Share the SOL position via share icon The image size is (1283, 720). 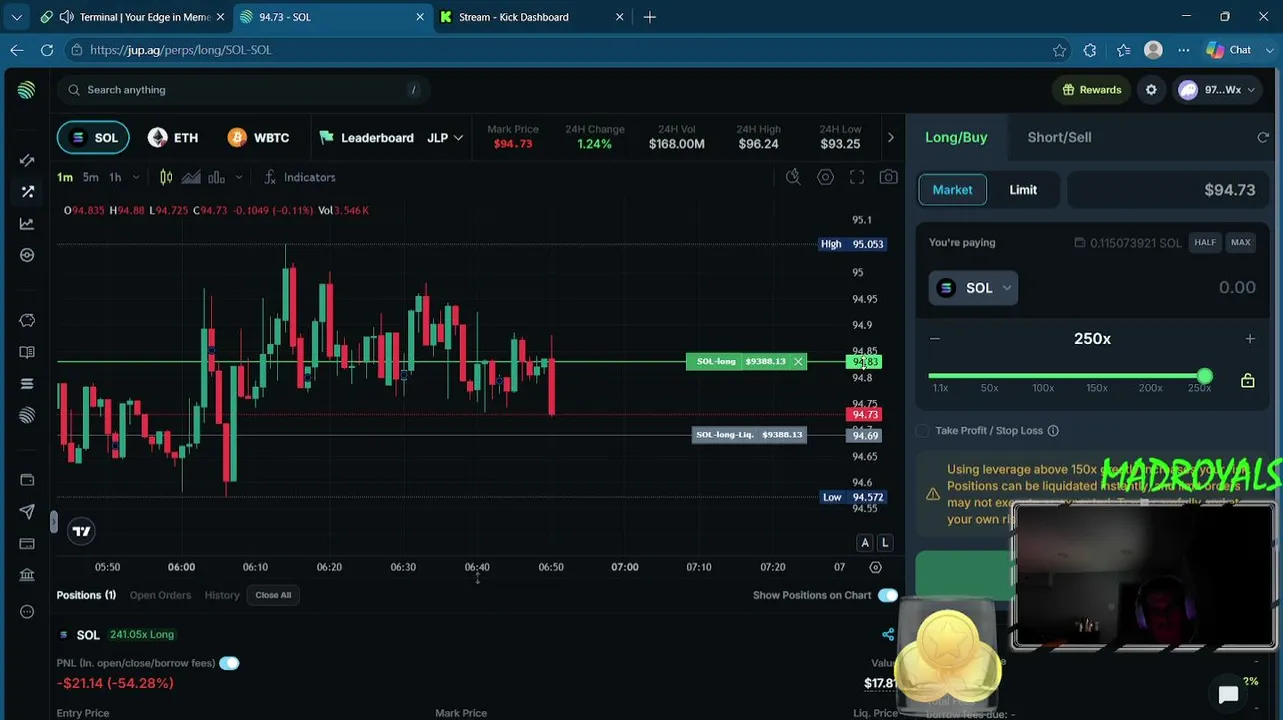888,634
